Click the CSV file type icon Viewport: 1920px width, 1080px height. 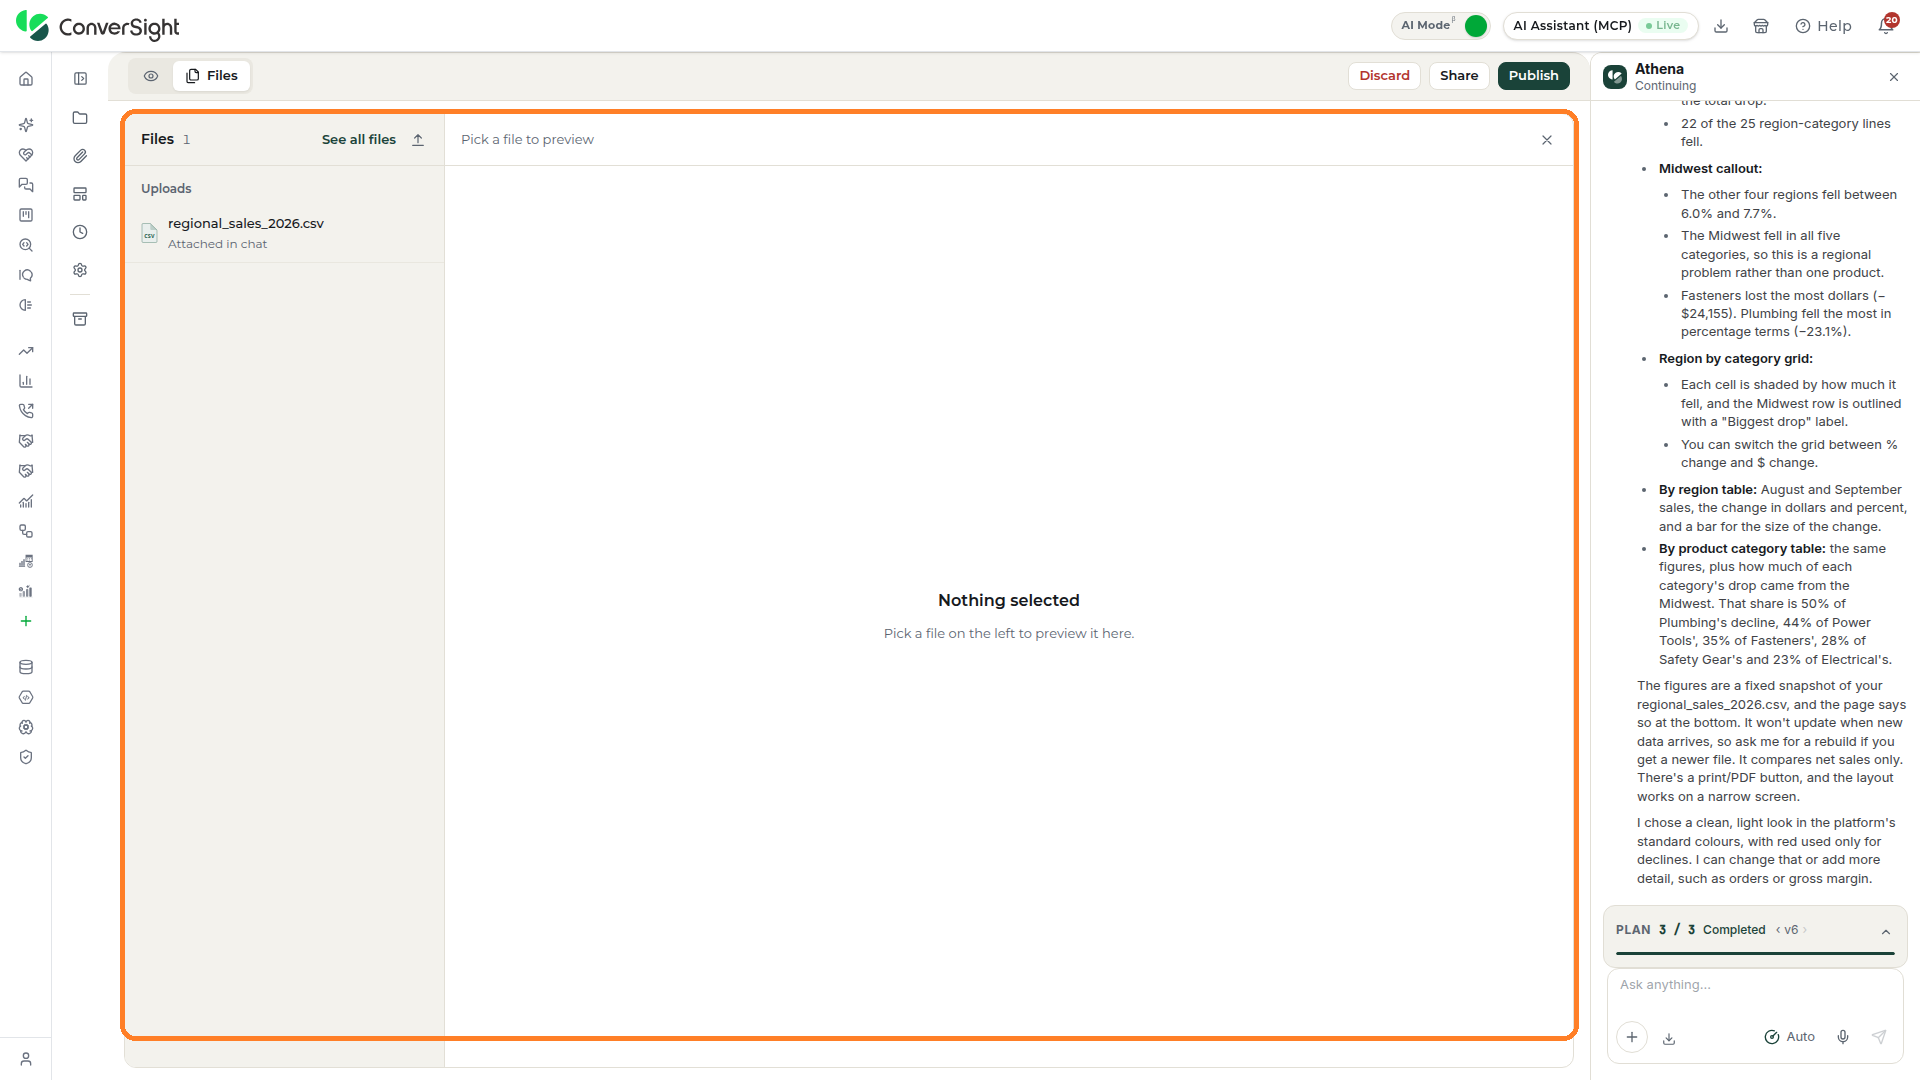(x=149, y=233)
